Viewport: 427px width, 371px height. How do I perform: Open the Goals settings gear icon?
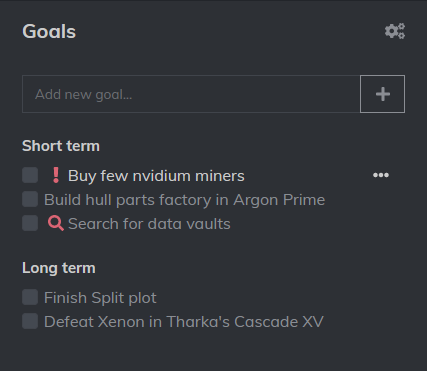395,31
